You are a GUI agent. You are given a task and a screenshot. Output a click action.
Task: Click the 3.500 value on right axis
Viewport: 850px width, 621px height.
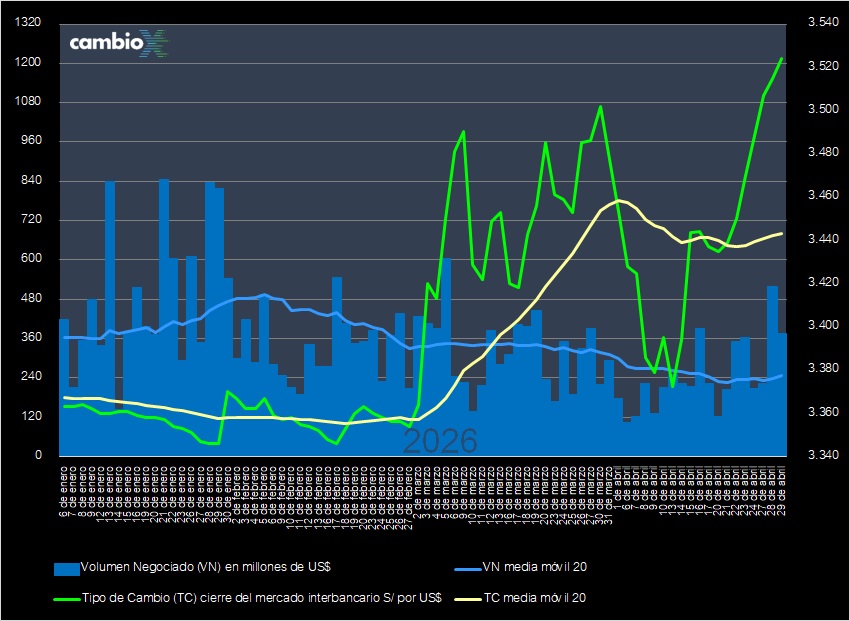pos(823,109)
